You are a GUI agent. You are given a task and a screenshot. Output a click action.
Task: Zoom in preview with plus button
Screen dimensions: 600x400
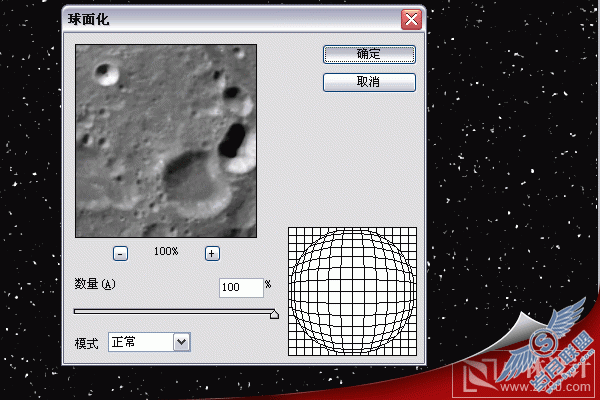212,253
